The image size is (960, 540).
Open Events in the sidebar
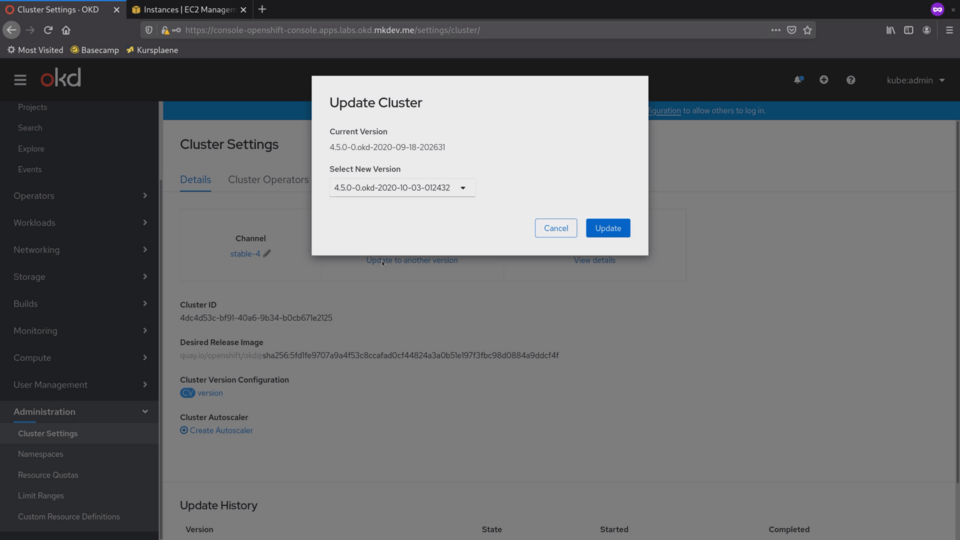click(30, 170)
